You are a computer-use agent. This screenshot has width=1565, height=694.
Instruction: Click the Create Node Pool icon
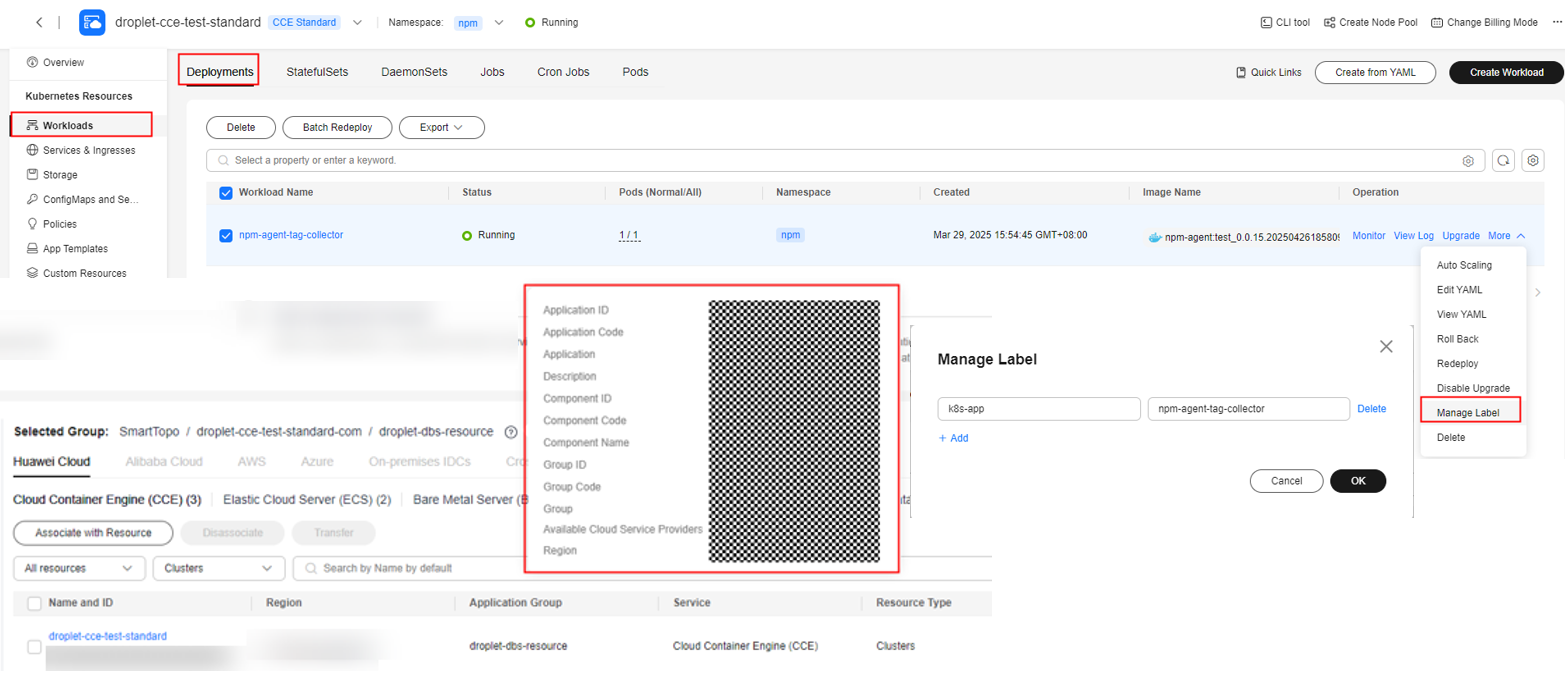[x=1330, y=22]
